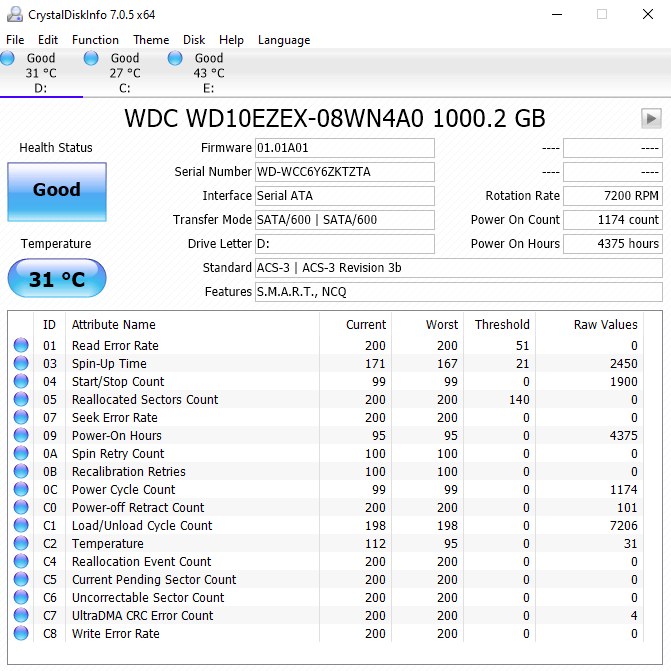The height and width of the screenshot is (671, 671).
Task: Click the CrystalDiskInfo app icon in title bar
Action: pos(15,15)
